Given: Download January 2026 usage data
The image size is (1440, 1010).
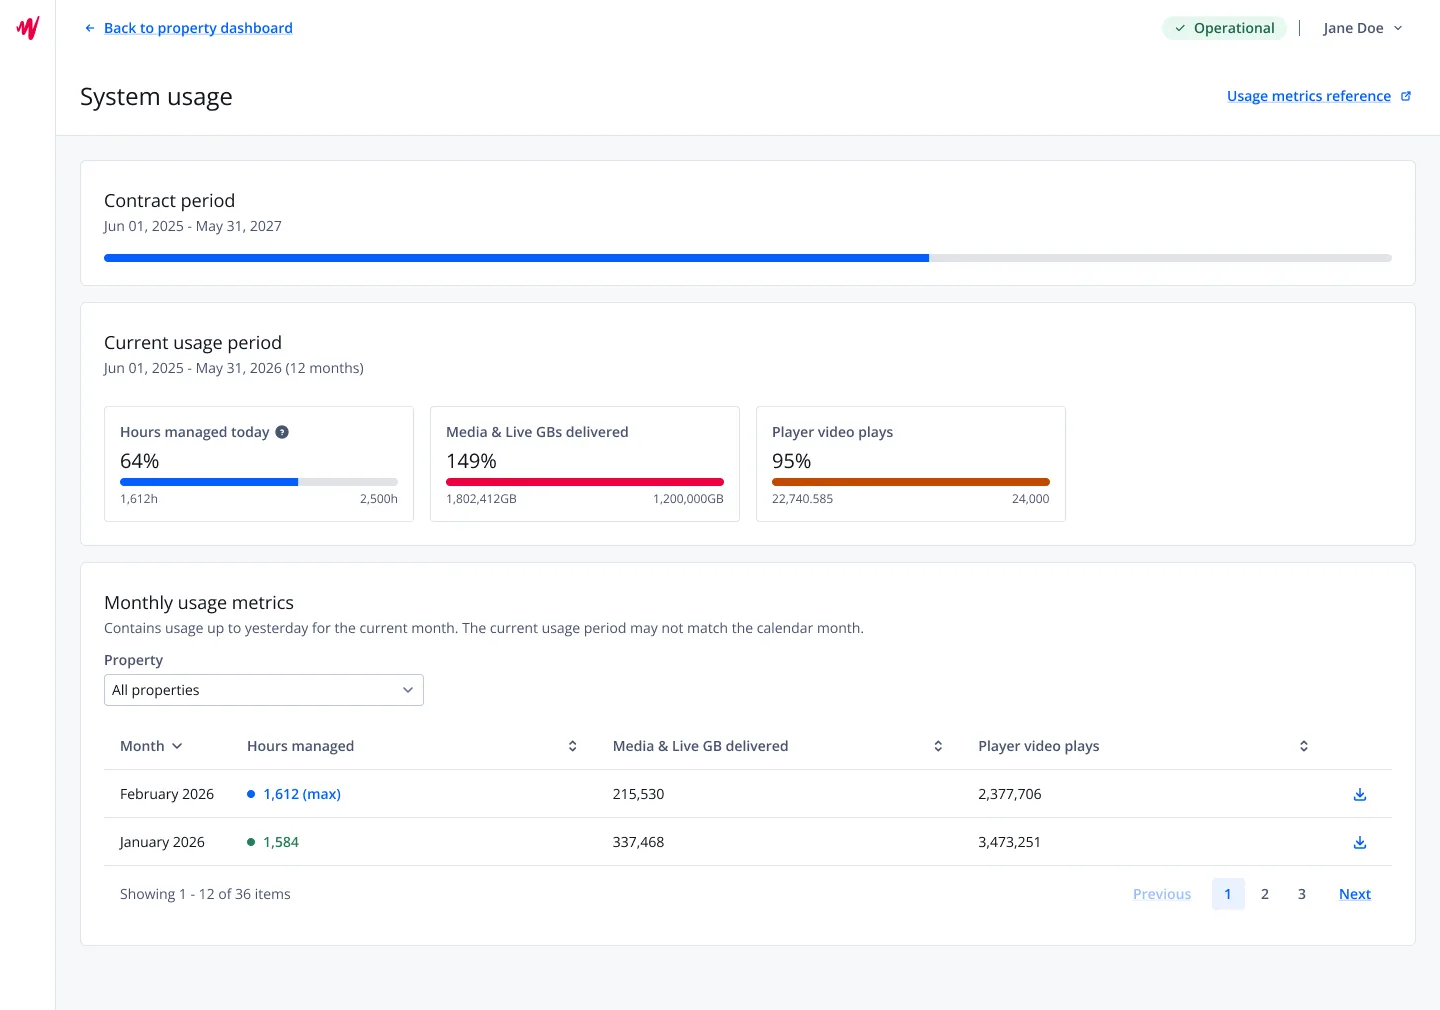Looking at the screenshot, I should (1360, 842).
